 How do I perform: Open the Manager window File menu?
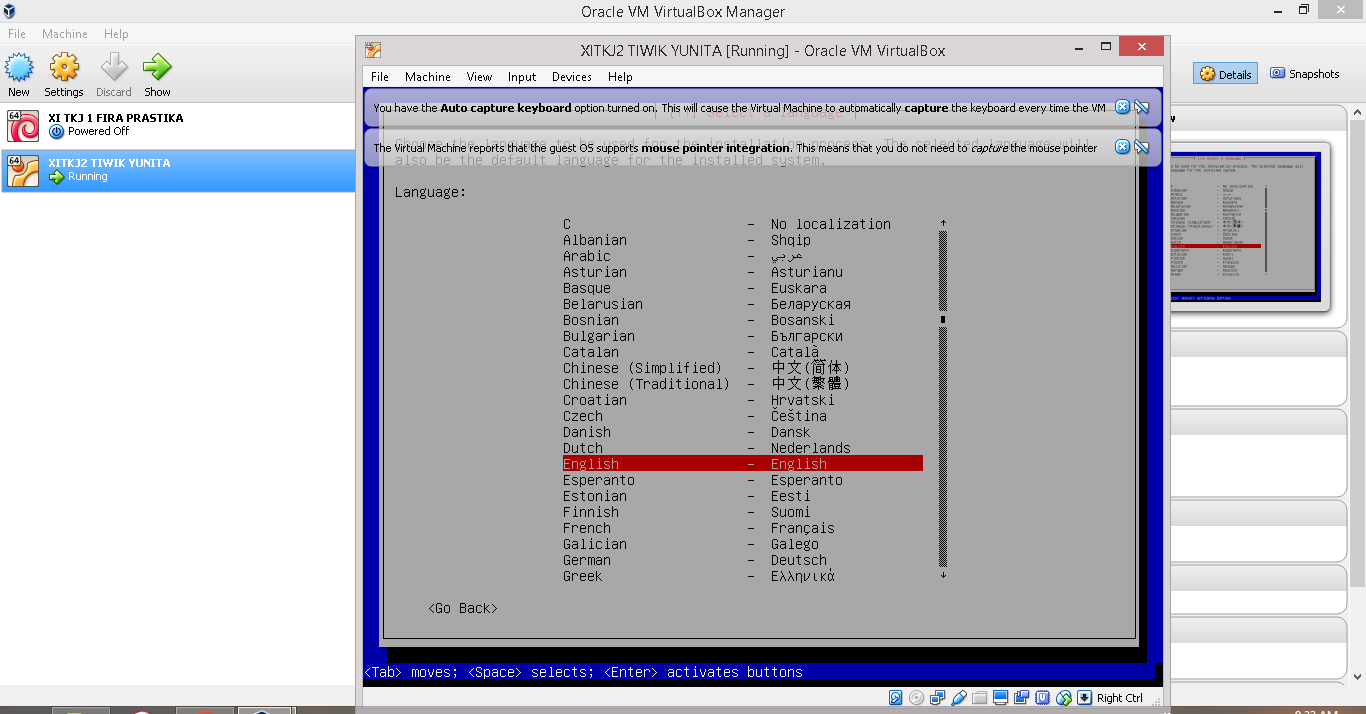(x=17, y=34)
